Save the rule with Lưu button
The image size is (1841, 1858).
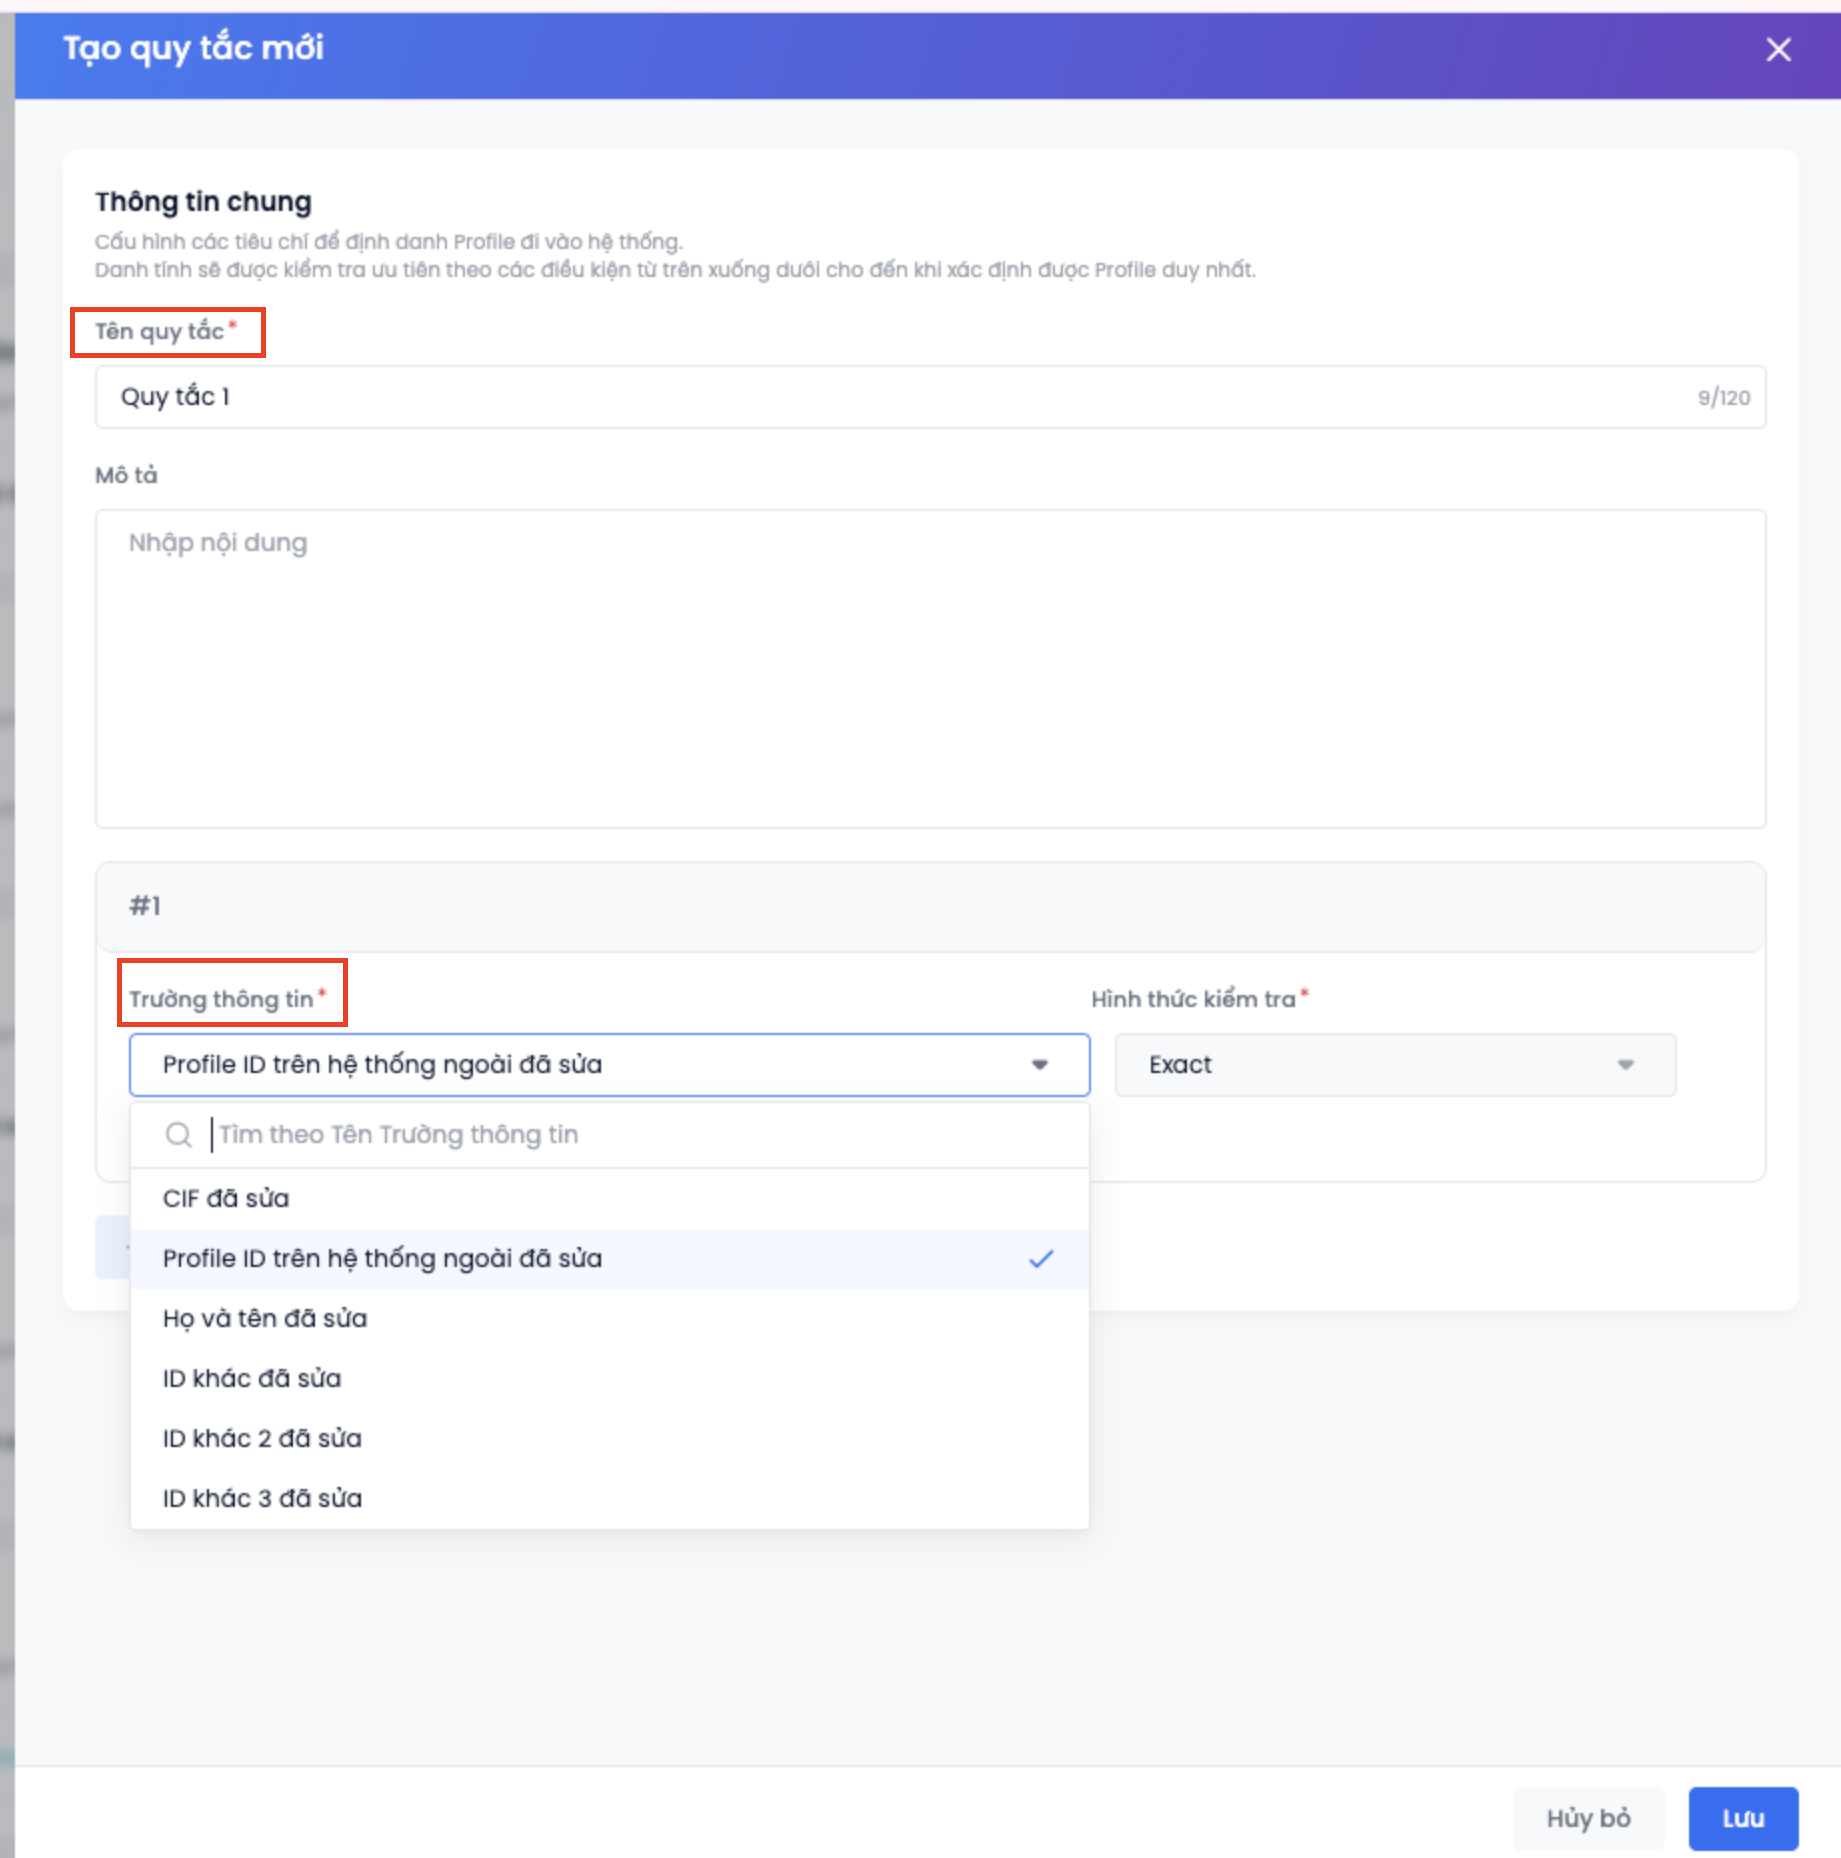(1742, 1818)
